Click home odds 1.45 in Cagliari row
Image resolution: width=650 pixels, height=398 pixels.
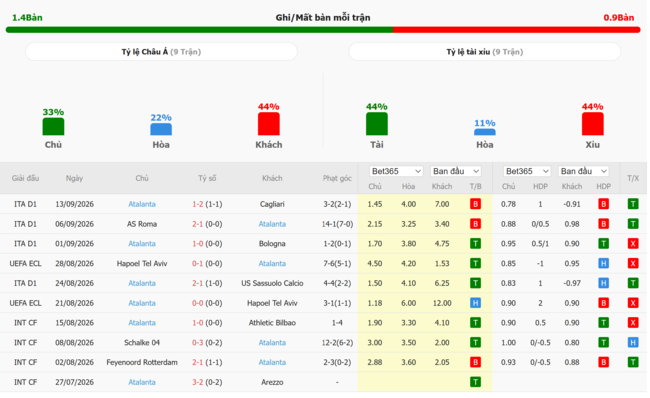[375, 204]
